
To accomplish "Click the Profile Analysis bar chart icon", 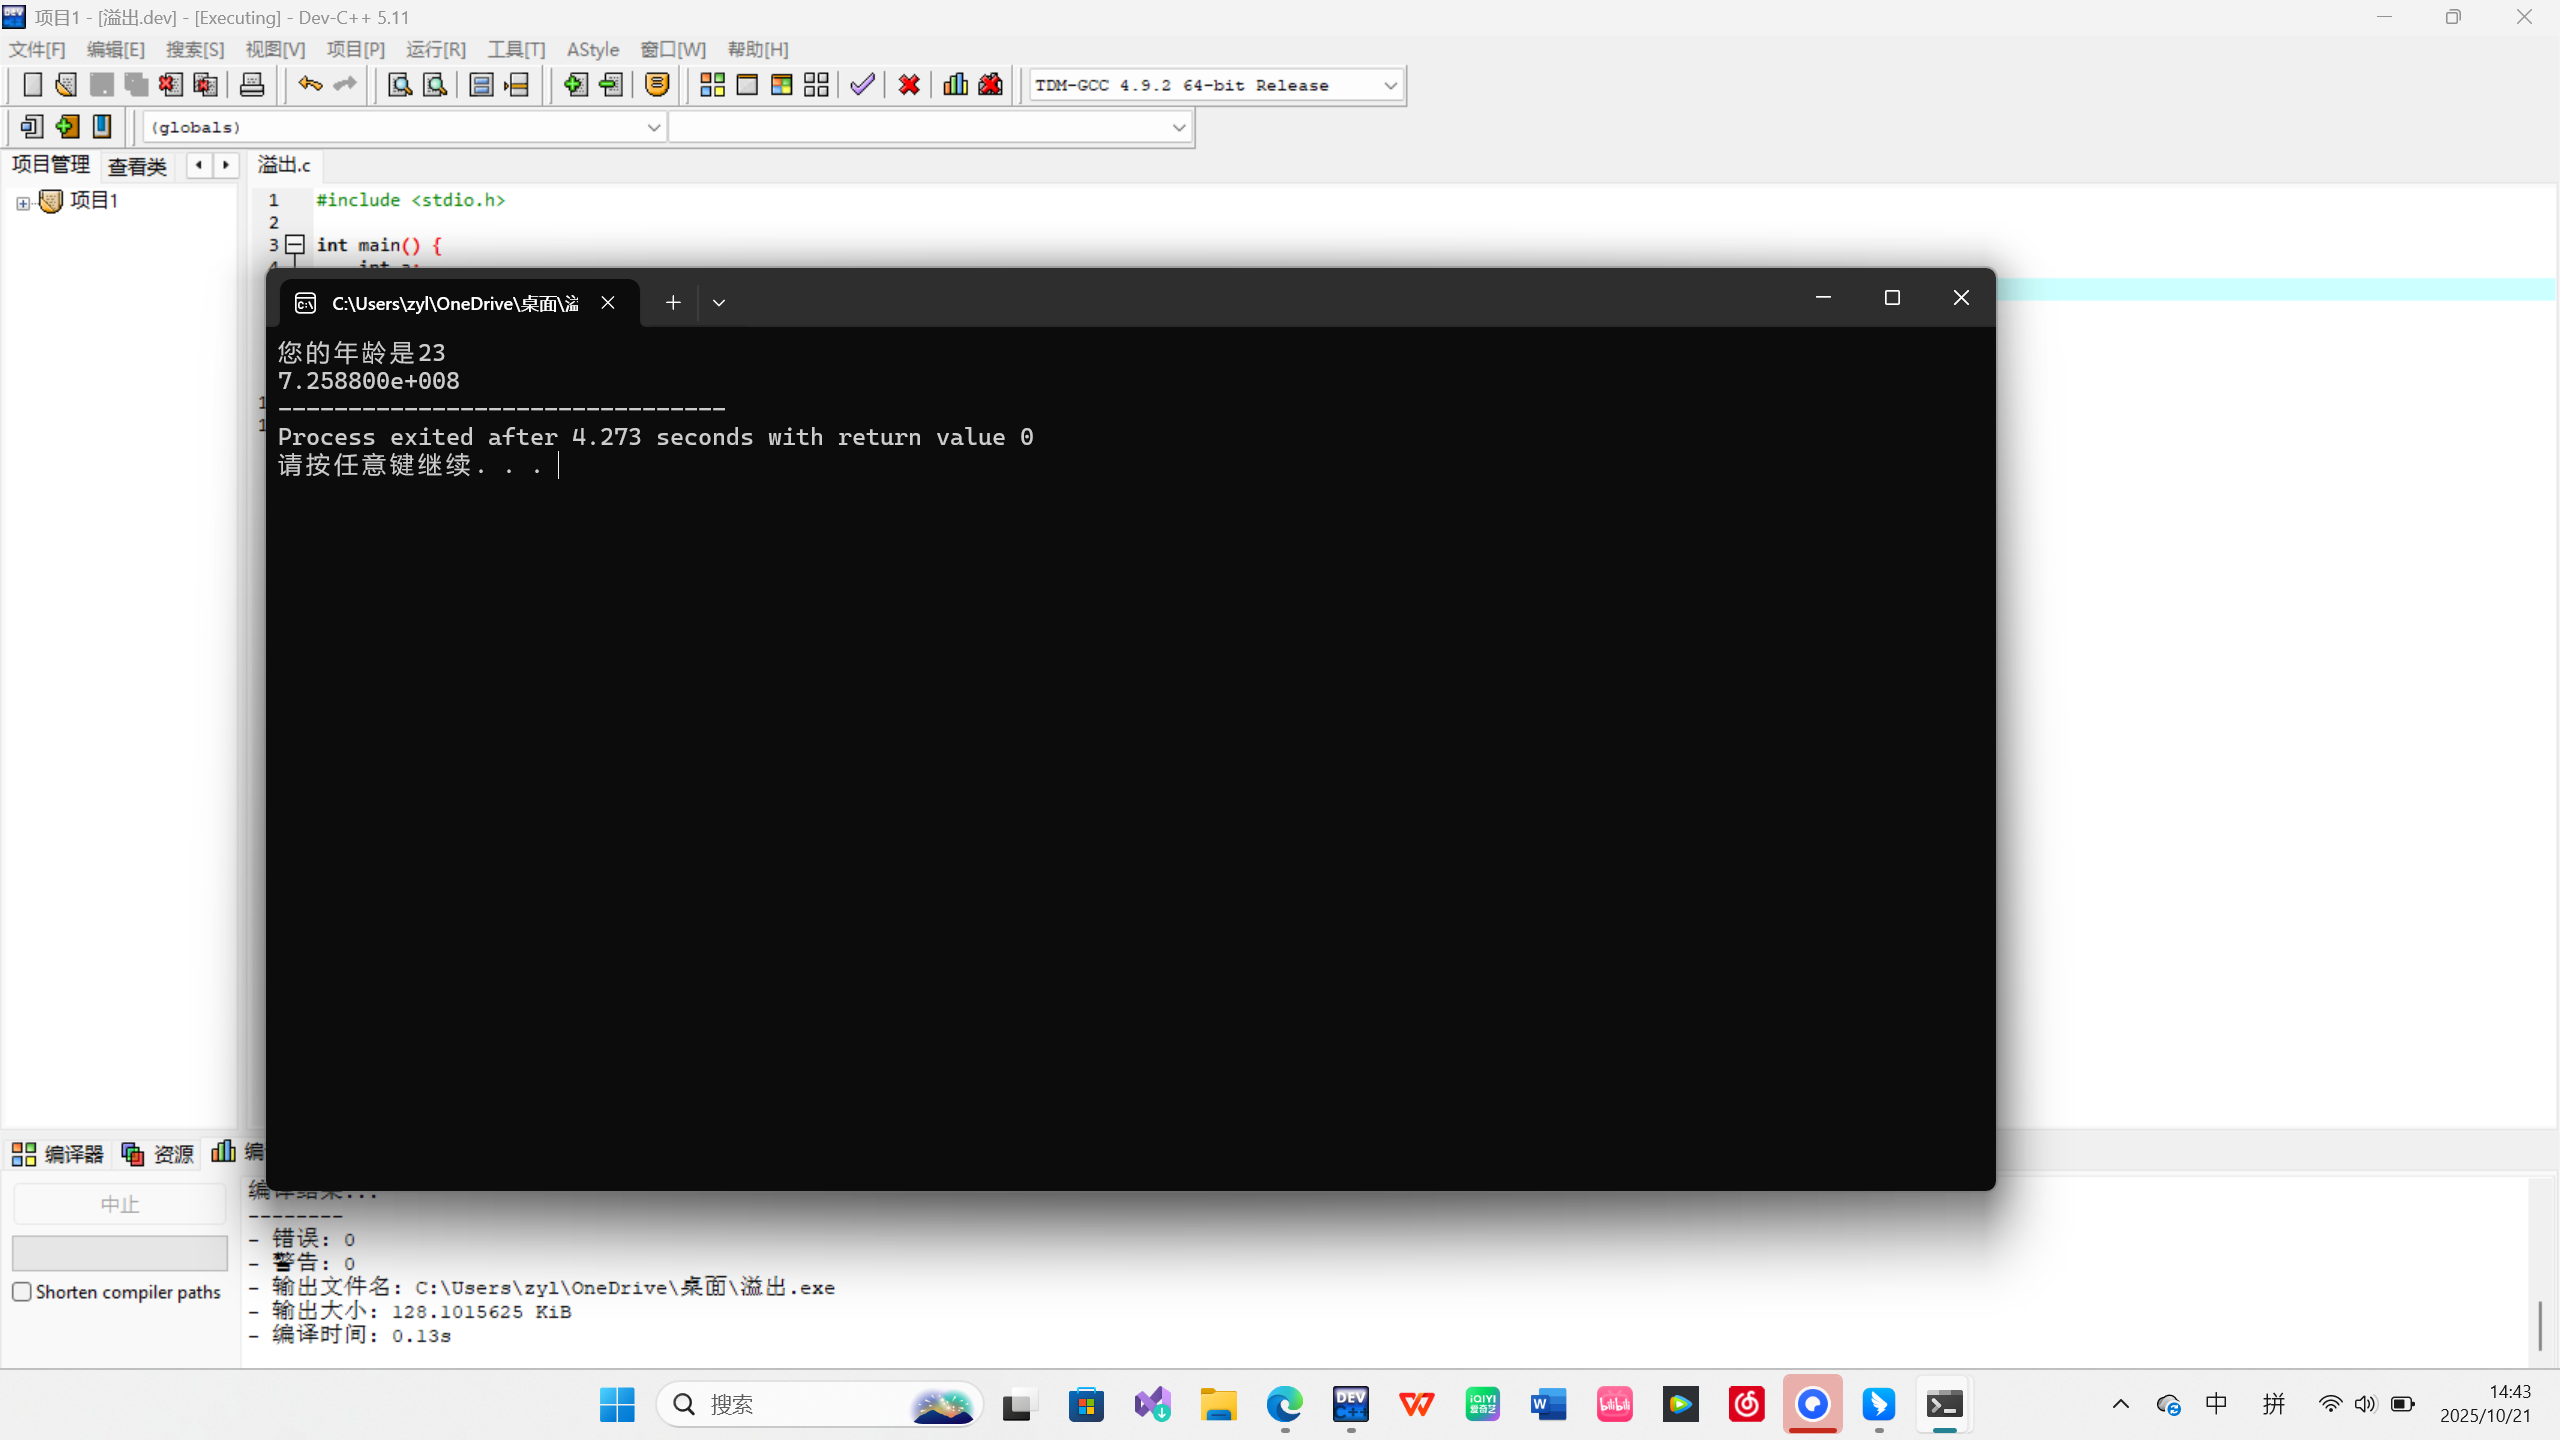I will pyautogui.click(x=955, y=85).
